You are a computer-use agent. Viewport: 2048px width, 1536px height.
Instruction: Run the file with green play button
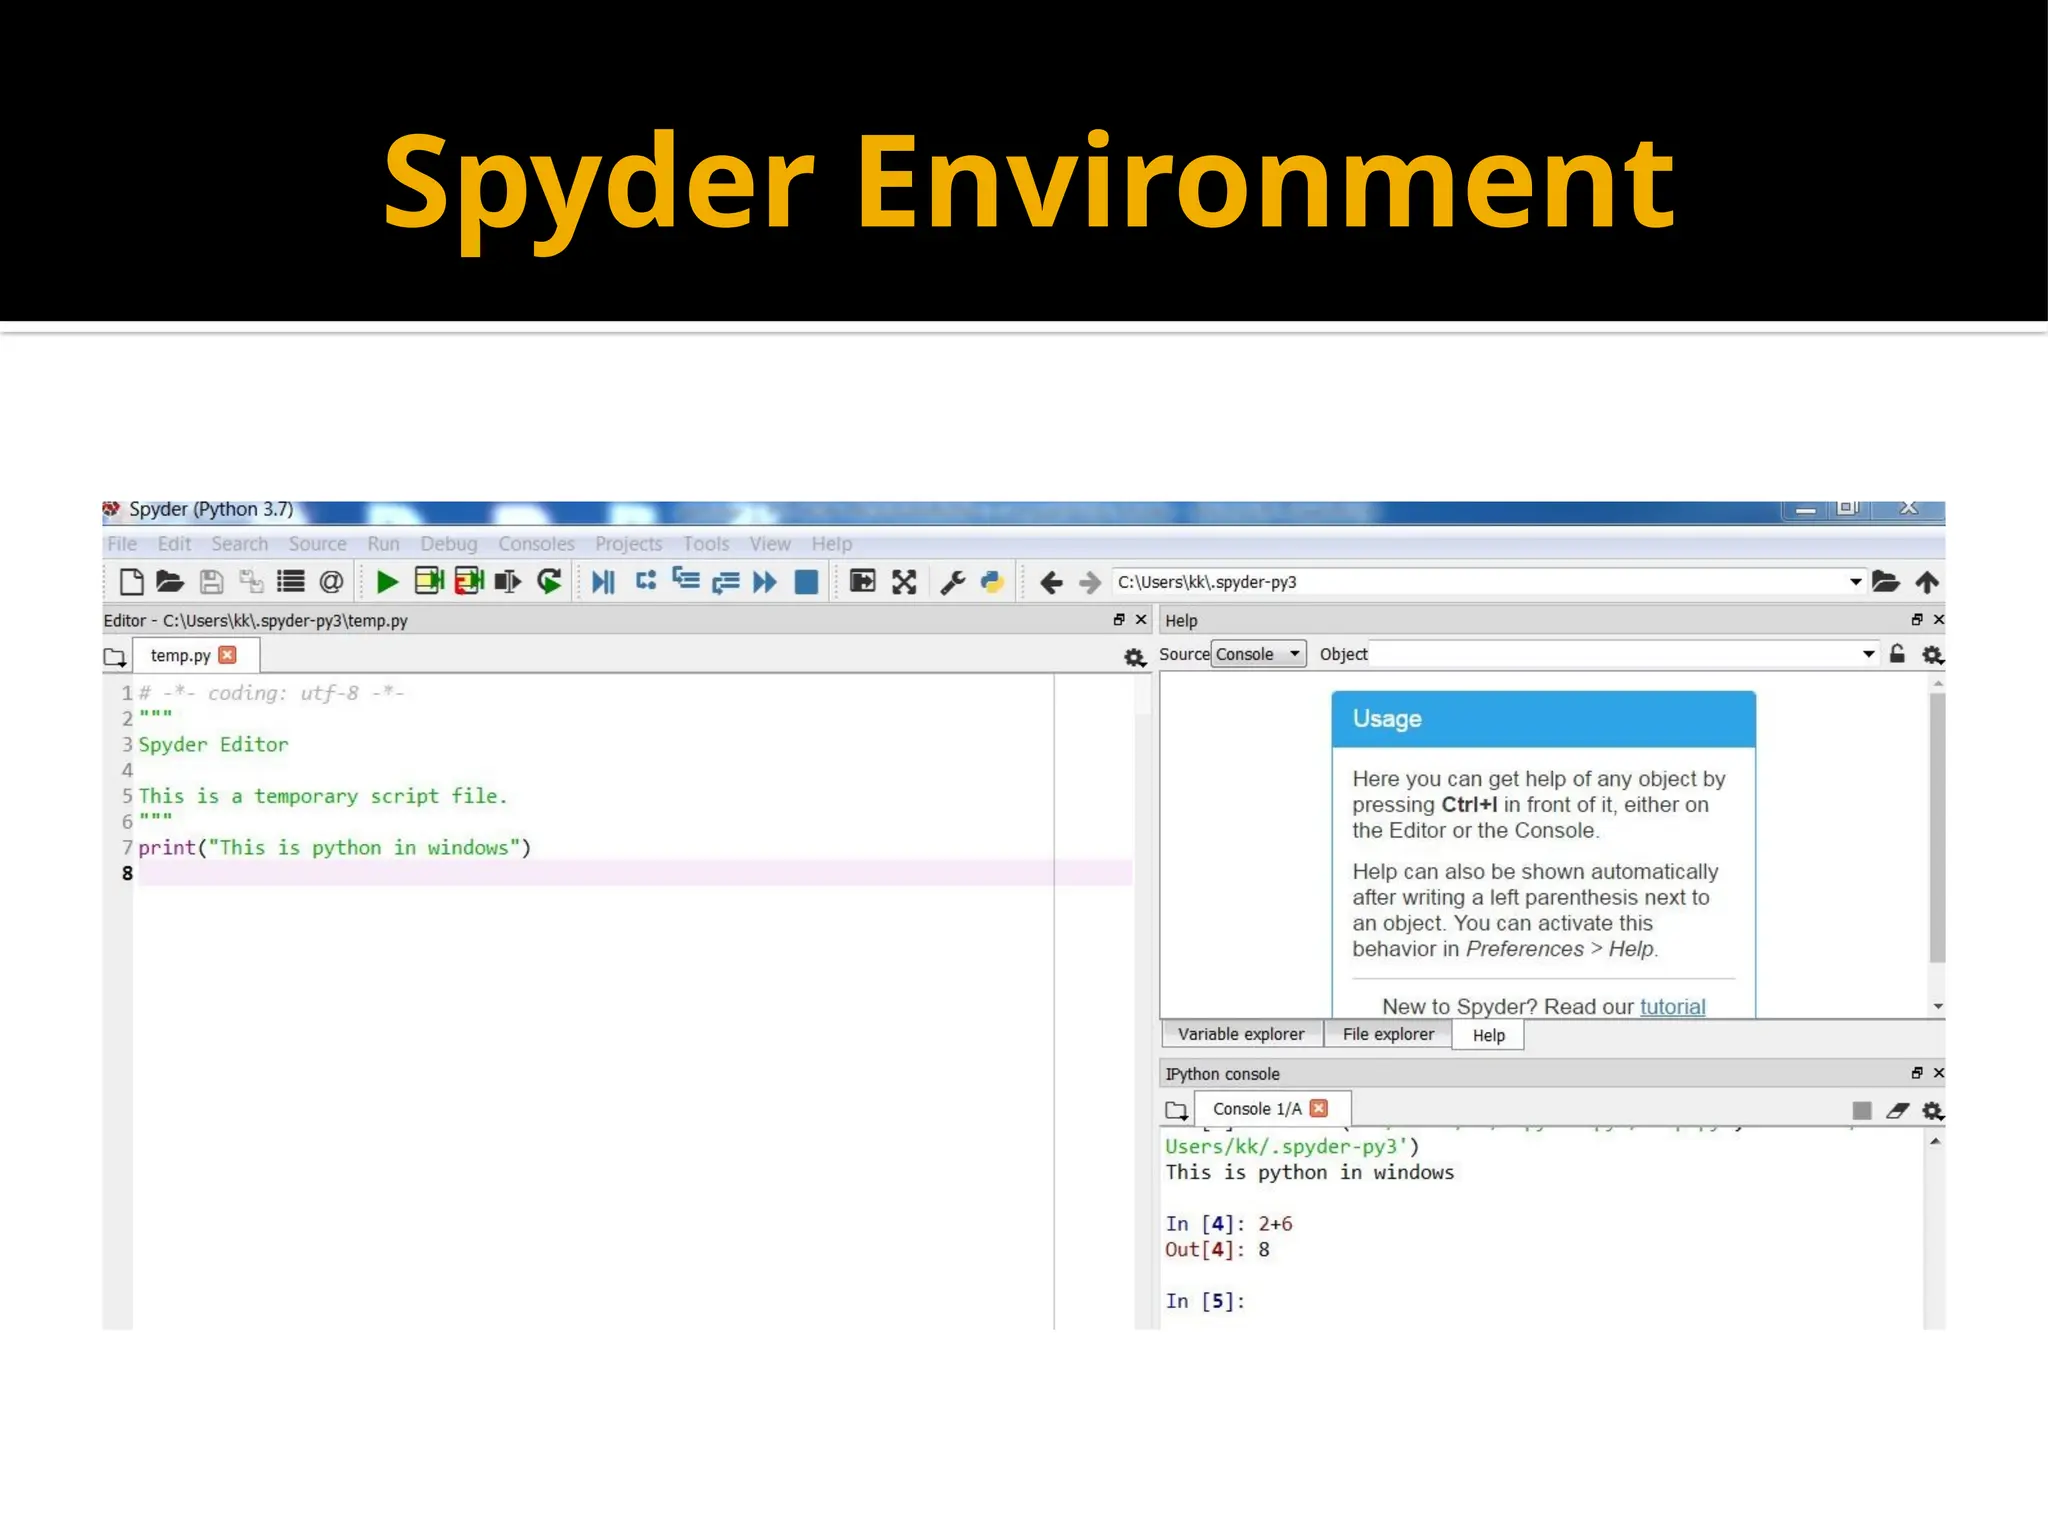[387, 582]
